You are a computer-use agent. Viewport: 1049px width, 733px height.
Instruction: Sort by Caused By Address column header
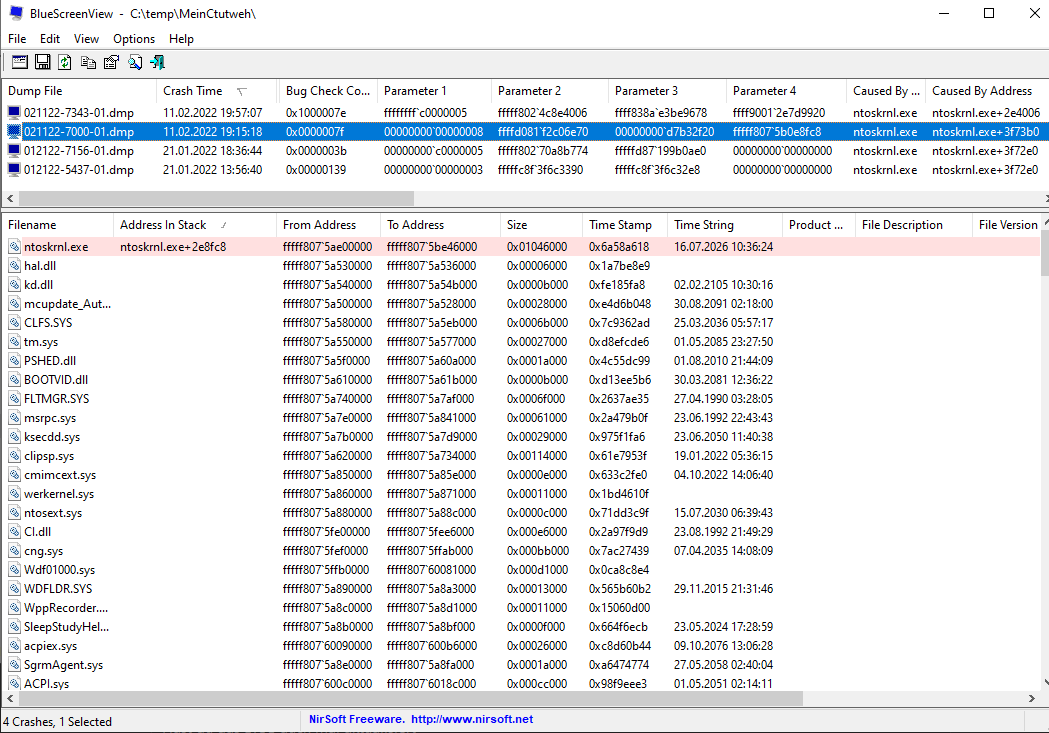pyautogui.click(x=987, y=91)
